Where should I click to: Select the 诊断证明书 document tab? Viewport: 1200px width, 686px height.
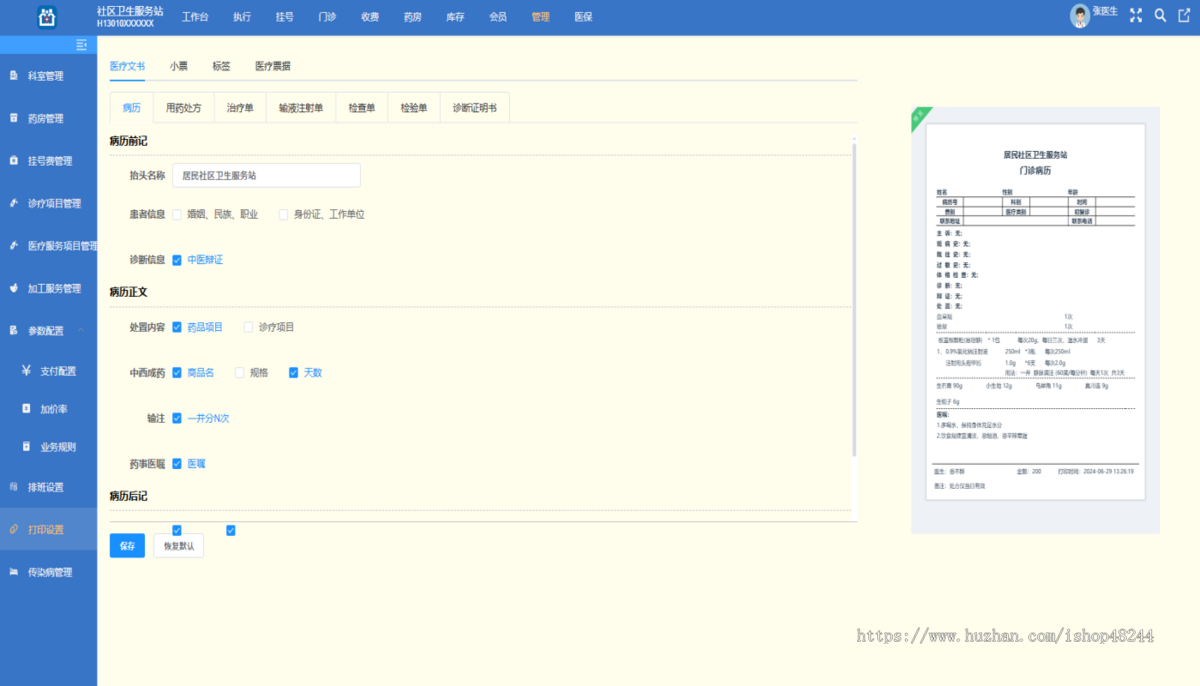pos(475,108)
